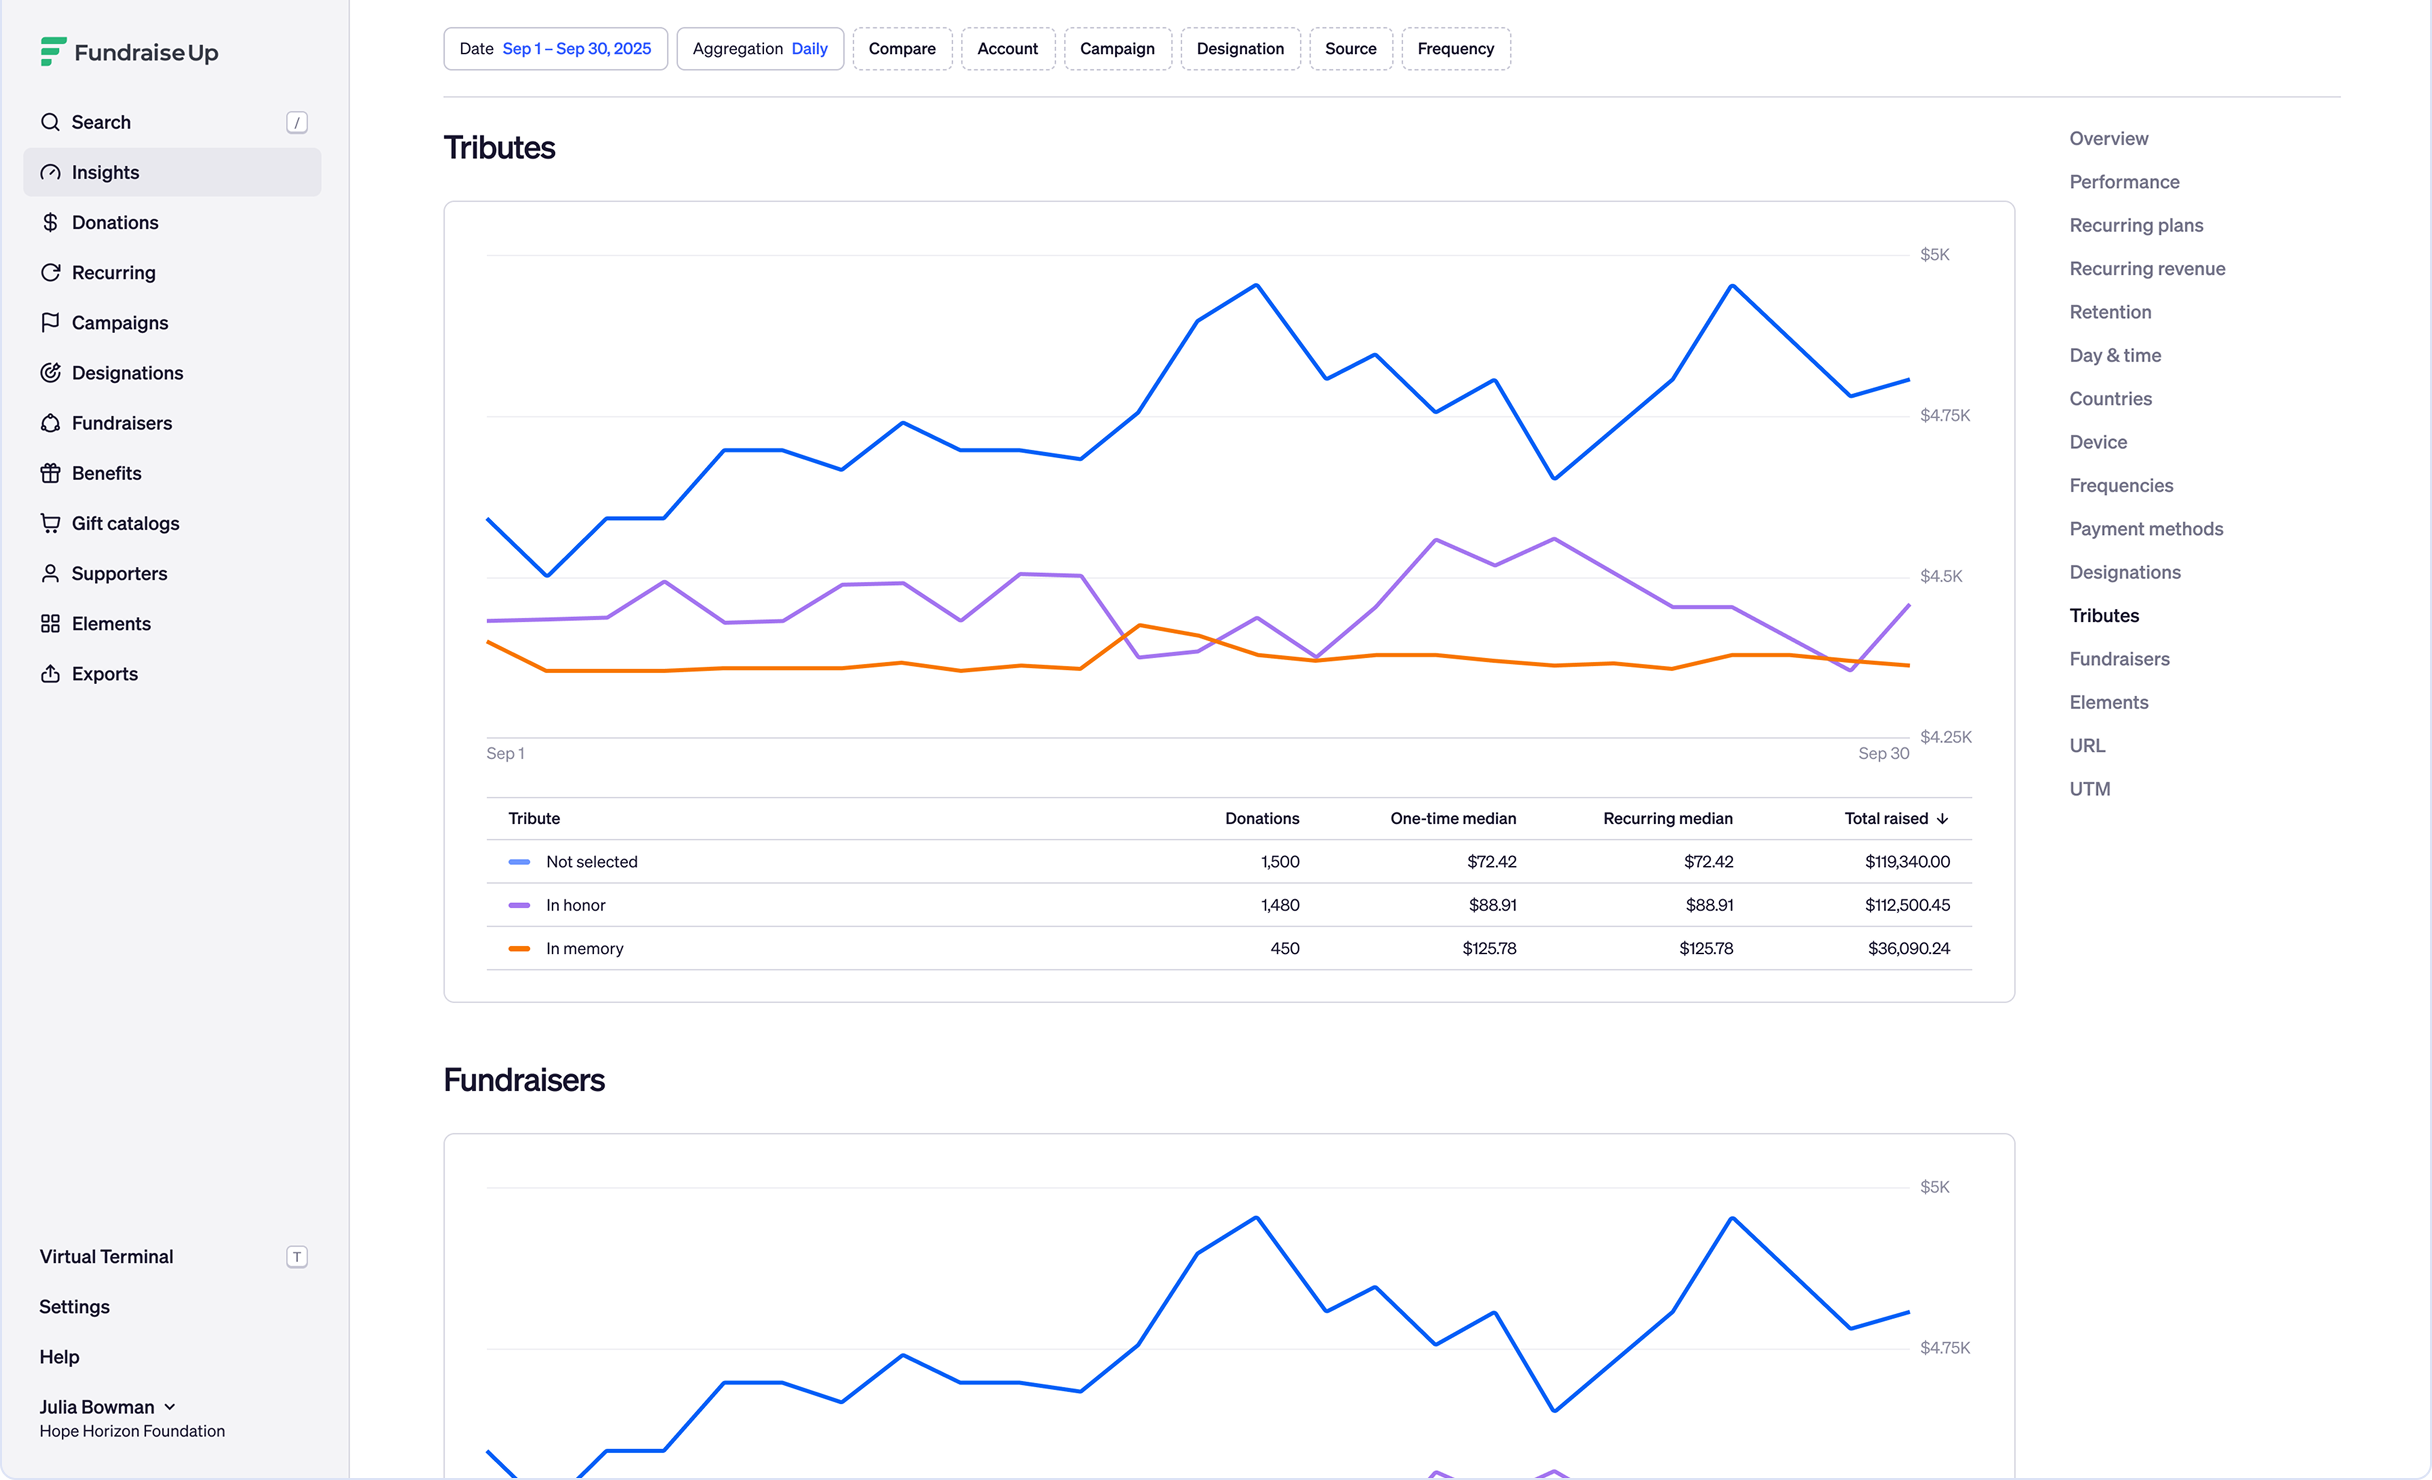Click the T shortcut badge beside Virtual Terminal
Image resolution: width=2432 pixels, height=1480 pixels.
click(x=297, y=1257)
